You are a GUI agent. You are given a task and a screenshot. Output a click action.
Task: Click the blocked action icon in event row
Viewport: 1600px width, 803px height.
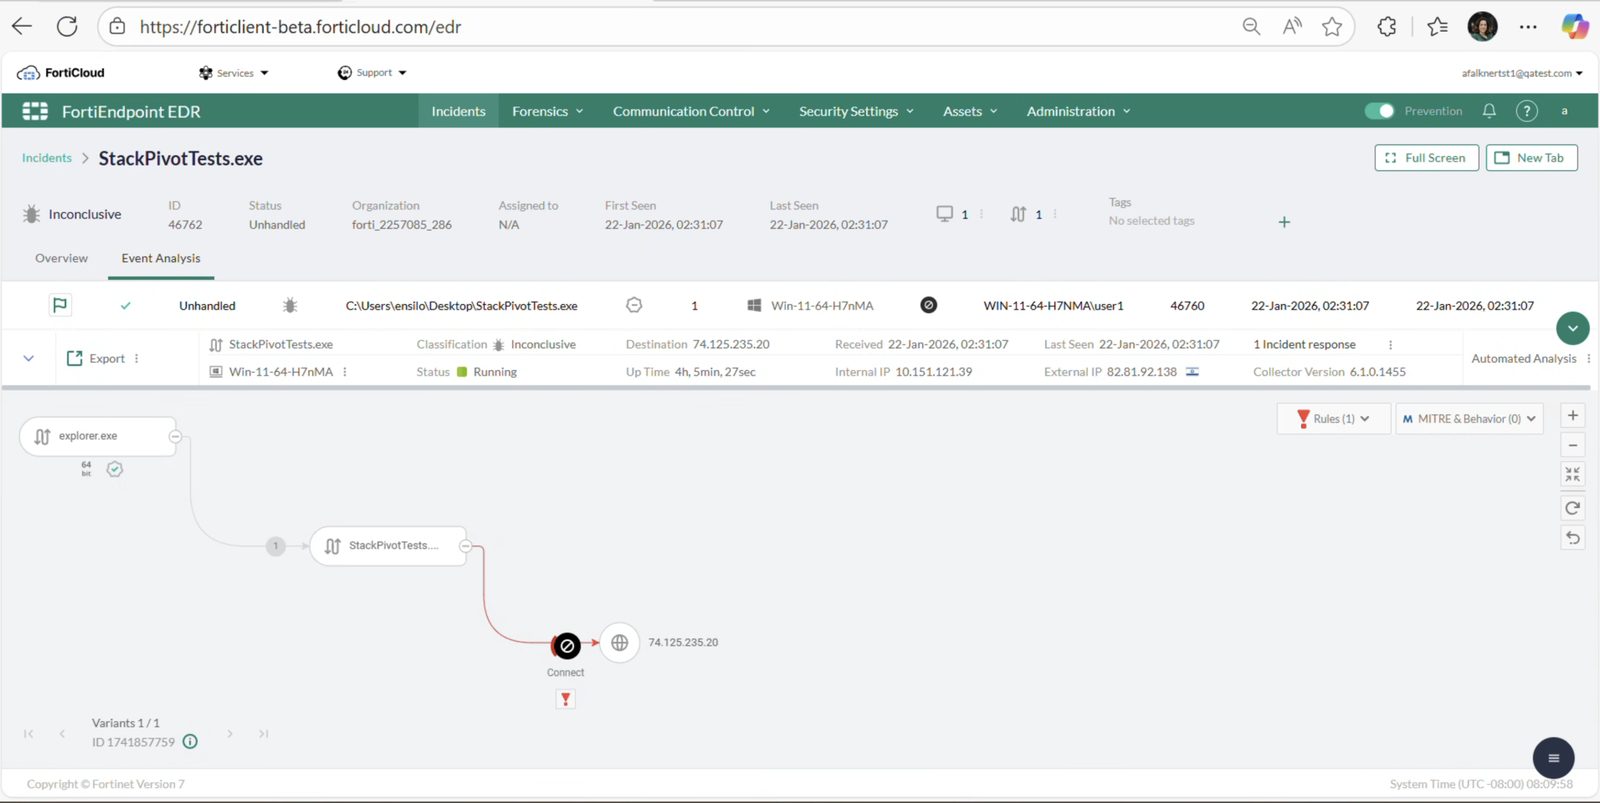[929, 305]
